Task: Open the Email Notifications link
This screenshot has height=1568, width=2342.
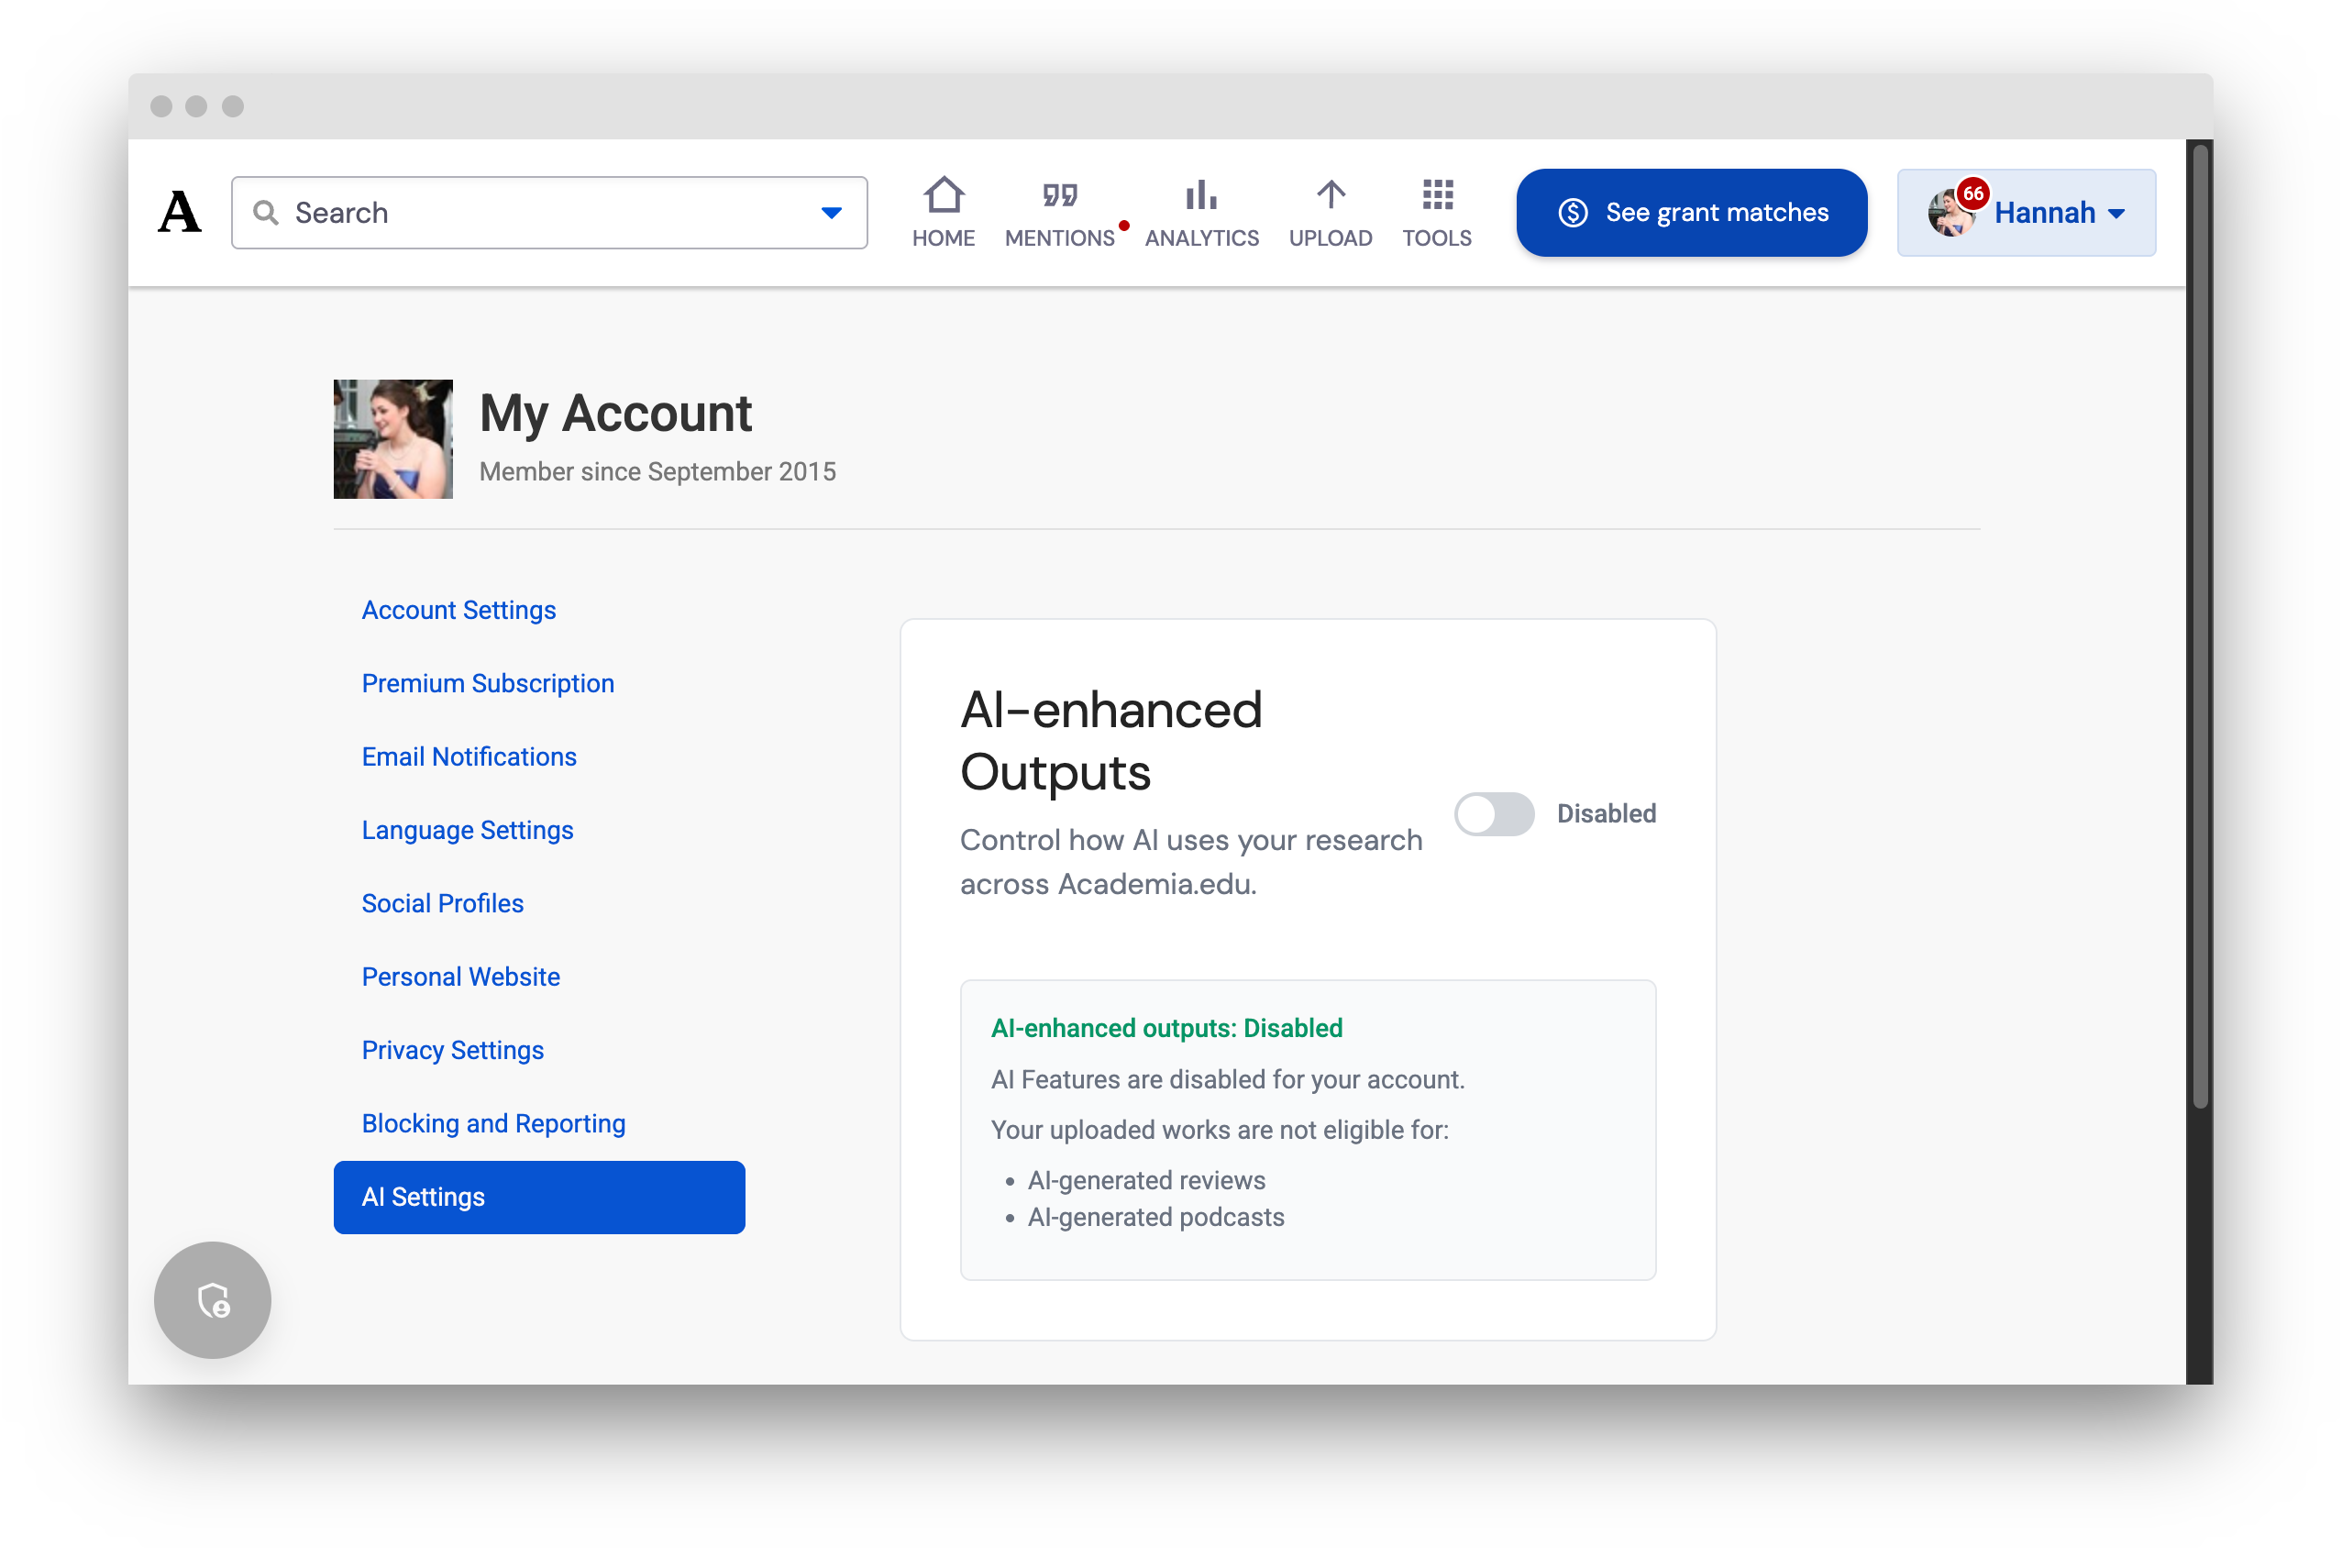Action: pos(469,757)
